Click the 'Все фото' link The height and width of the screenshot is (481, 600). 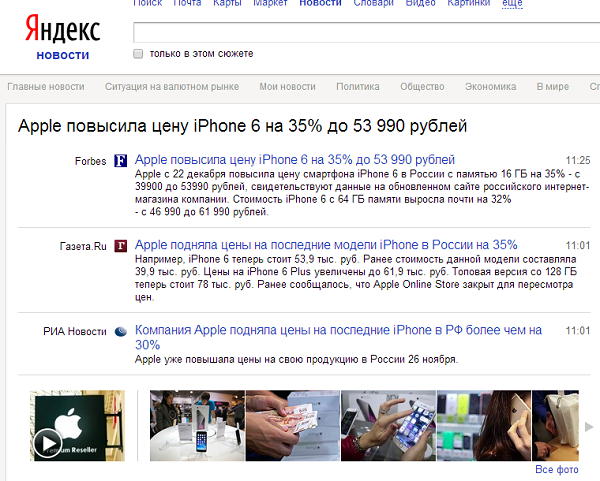[556, 469]
